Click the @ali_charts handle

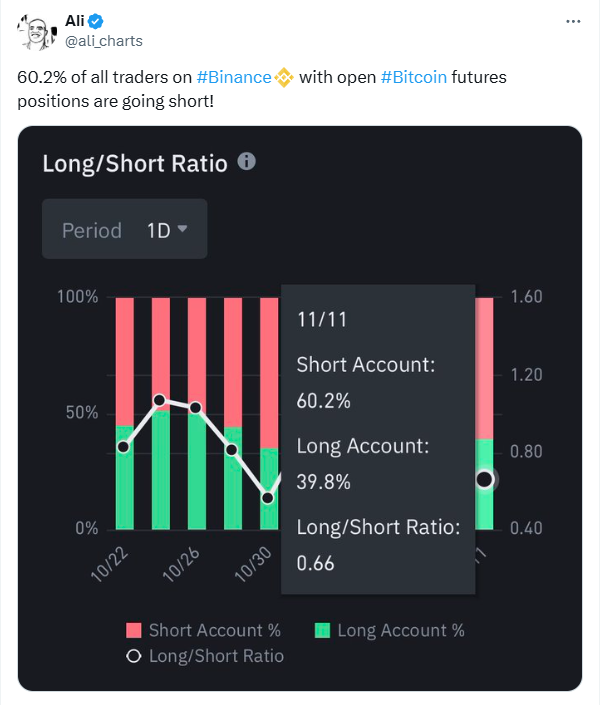click(x=104, y=41)
